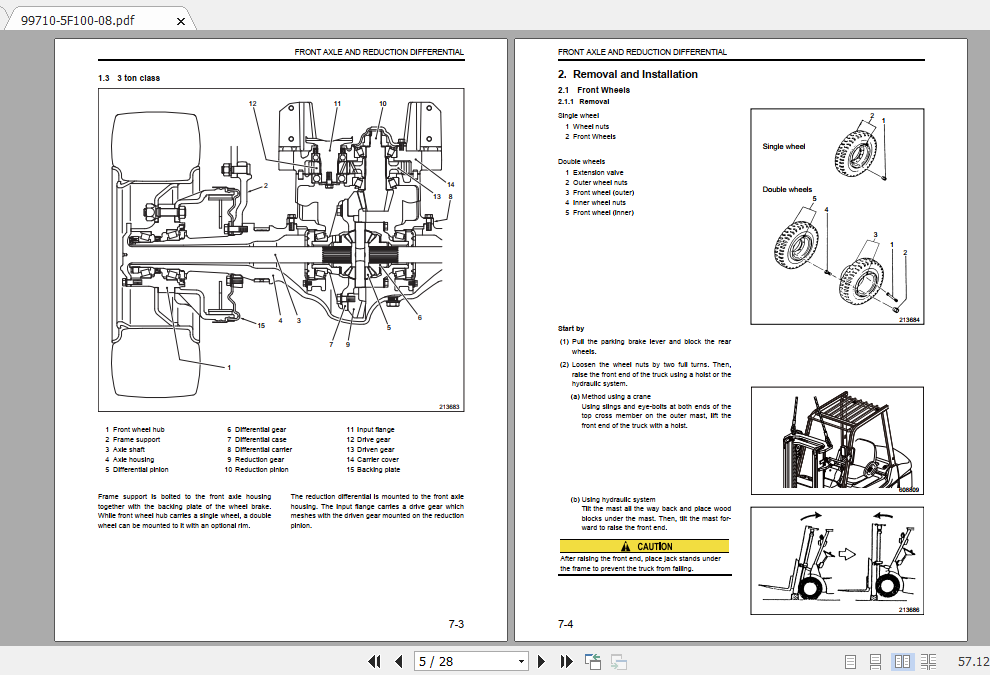Enable continuous scrolling layout
This screenshot has width=990, height=675.
876,661
